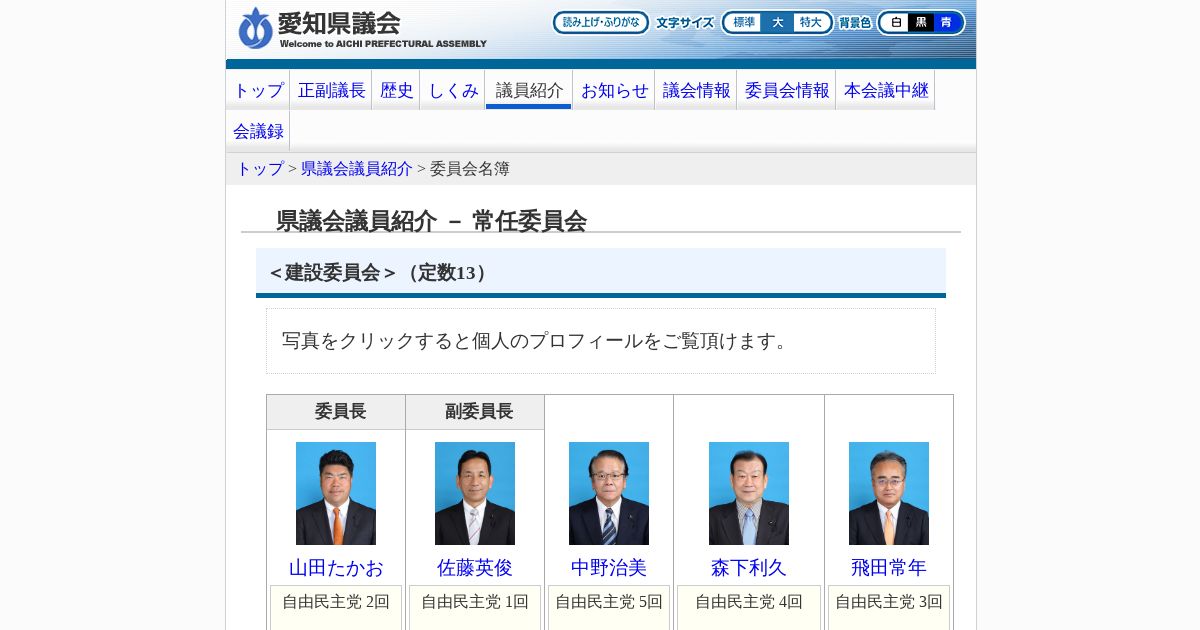Click the 副委員長 column header
Screen dimensions: 1200x630
[x=475, y=412]
